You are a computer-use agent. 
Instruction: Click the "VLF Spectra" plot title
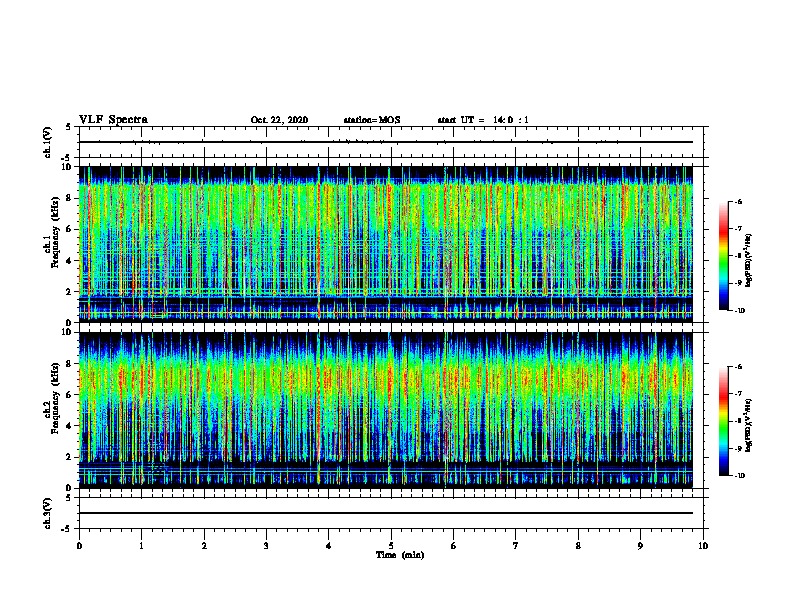click(x=113, y=120)
